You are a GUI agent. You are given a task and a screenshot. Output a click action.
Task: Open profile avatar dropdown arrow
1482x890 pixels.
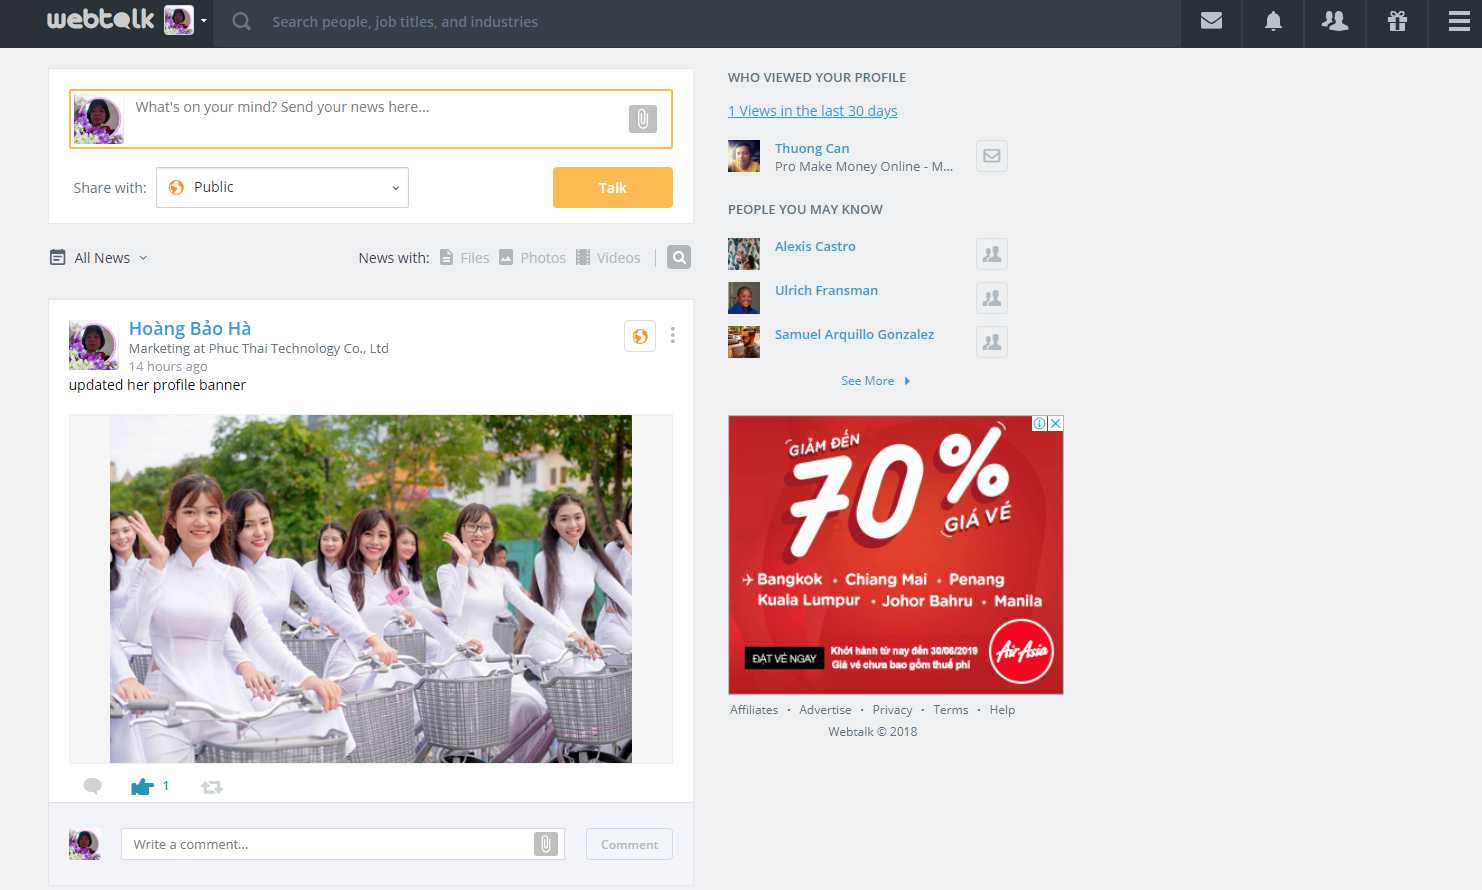pos(204,21)
